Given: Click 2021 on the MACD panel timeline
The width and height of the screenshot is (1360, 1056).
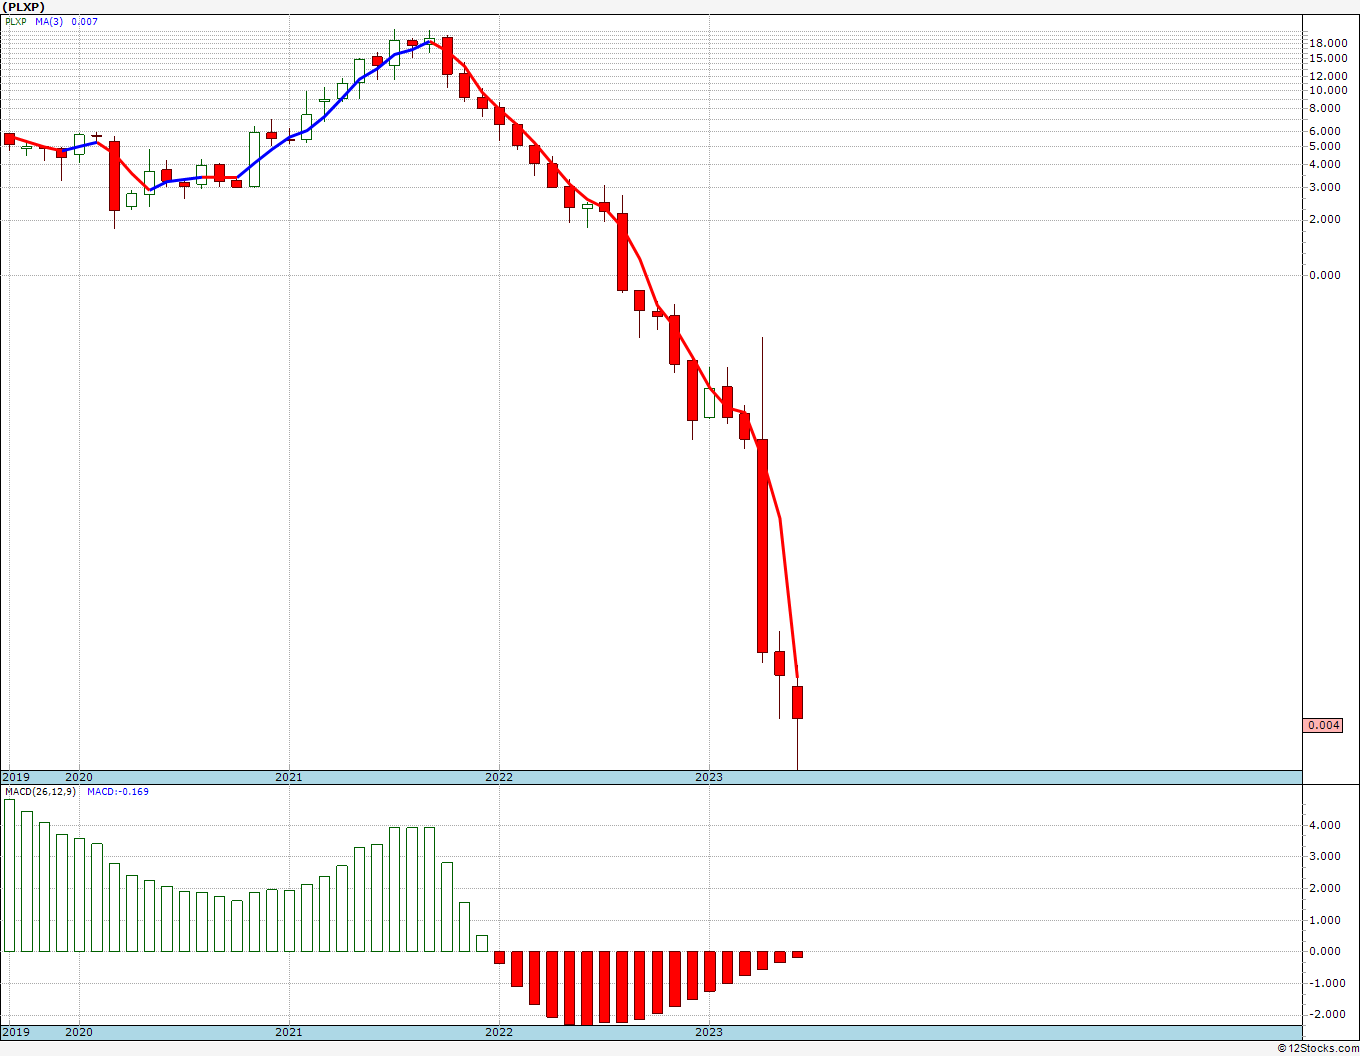Looking at the screenshot, I should [x=288, y=1032].
